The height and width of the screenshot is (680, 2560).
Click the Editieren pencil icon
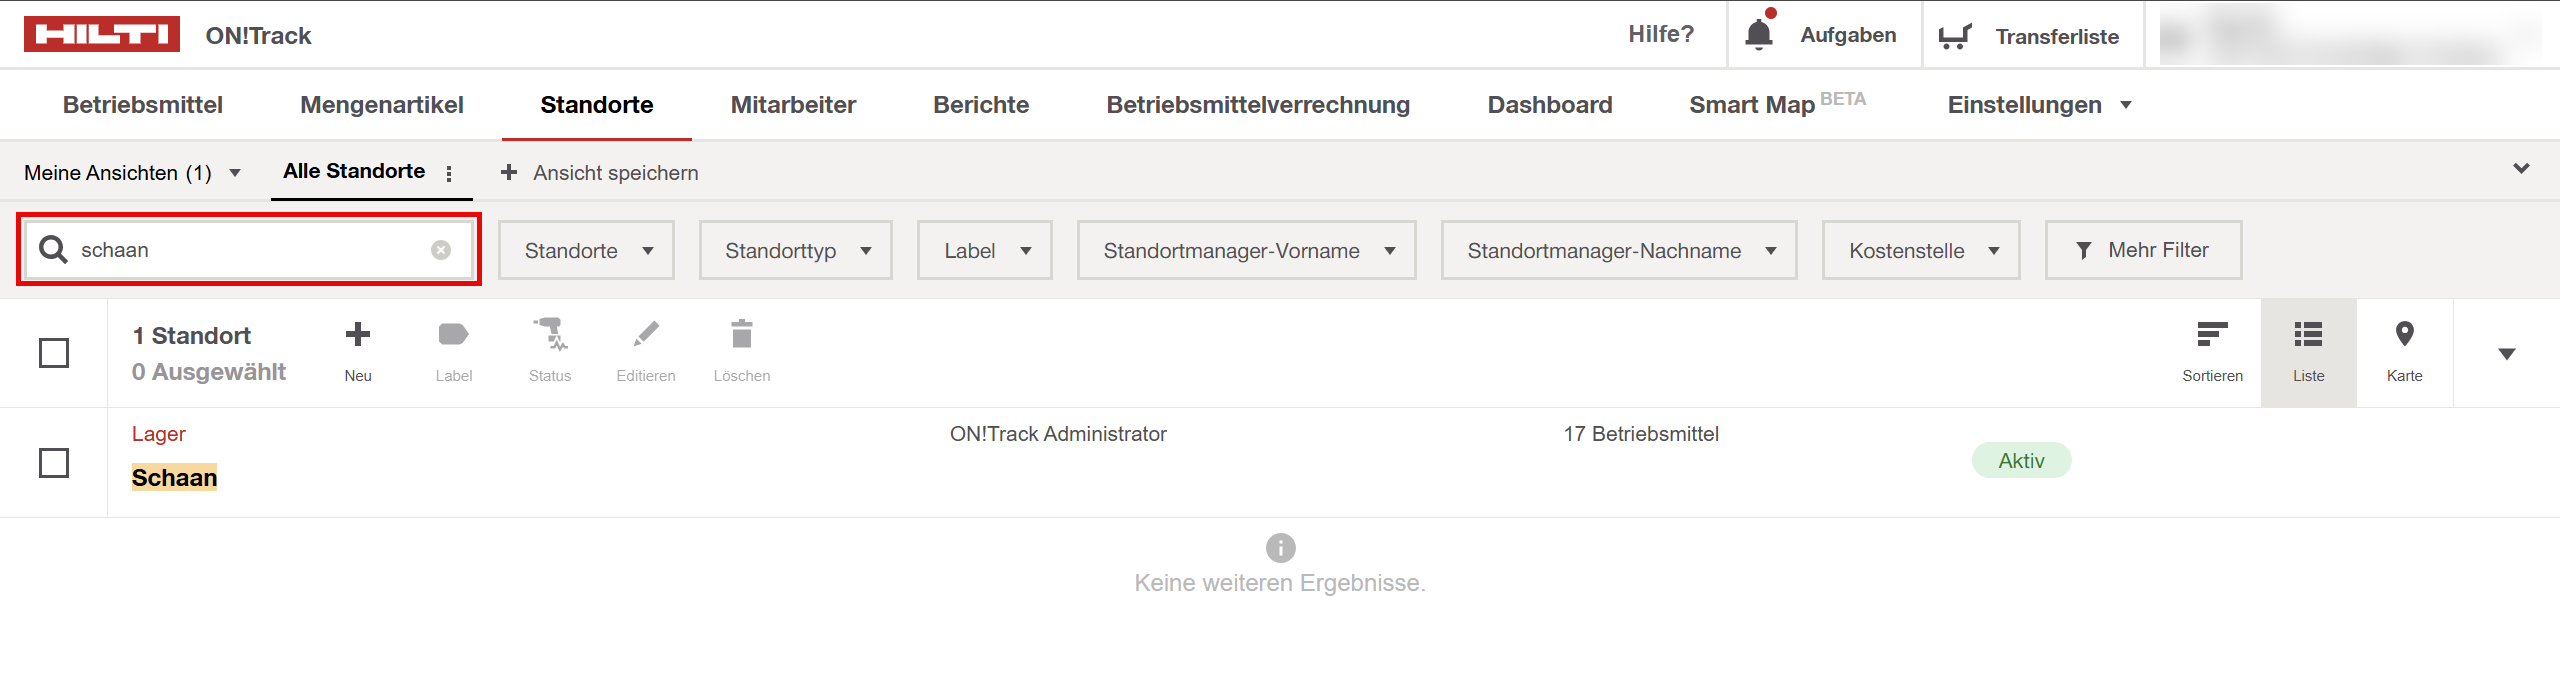[x=646, y=335]
